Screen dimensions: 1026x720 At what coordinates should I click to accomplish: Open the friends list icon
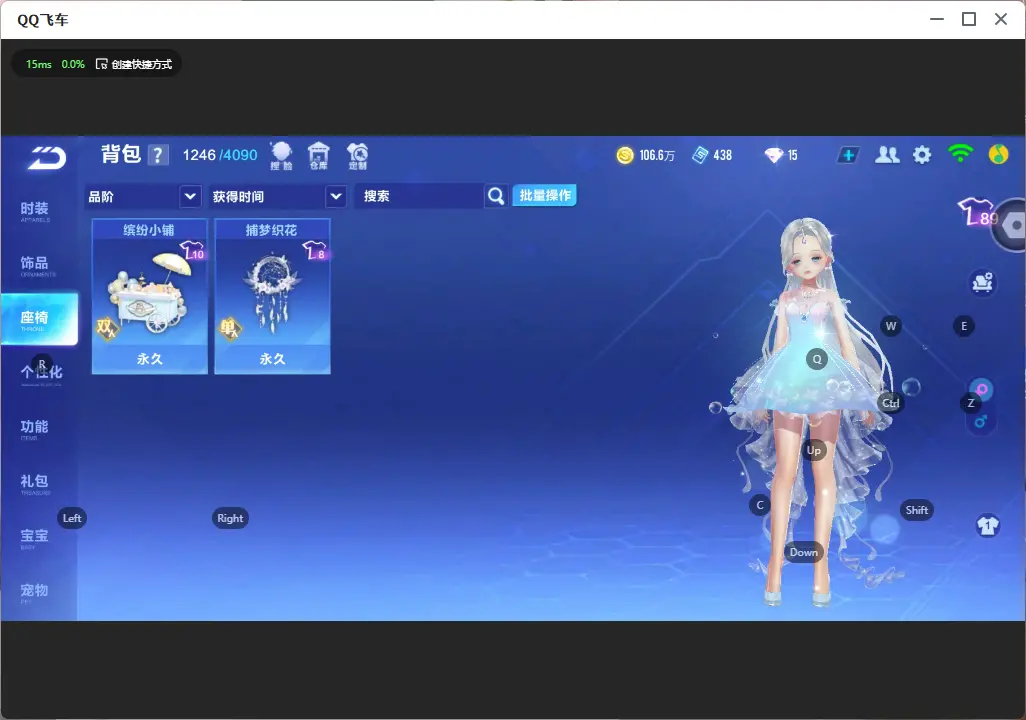[887, 155]
